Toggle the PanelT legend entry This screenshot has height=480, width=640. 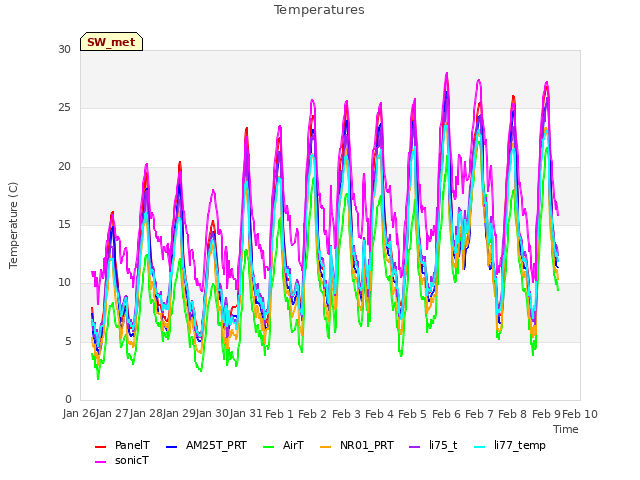point(122,445)
